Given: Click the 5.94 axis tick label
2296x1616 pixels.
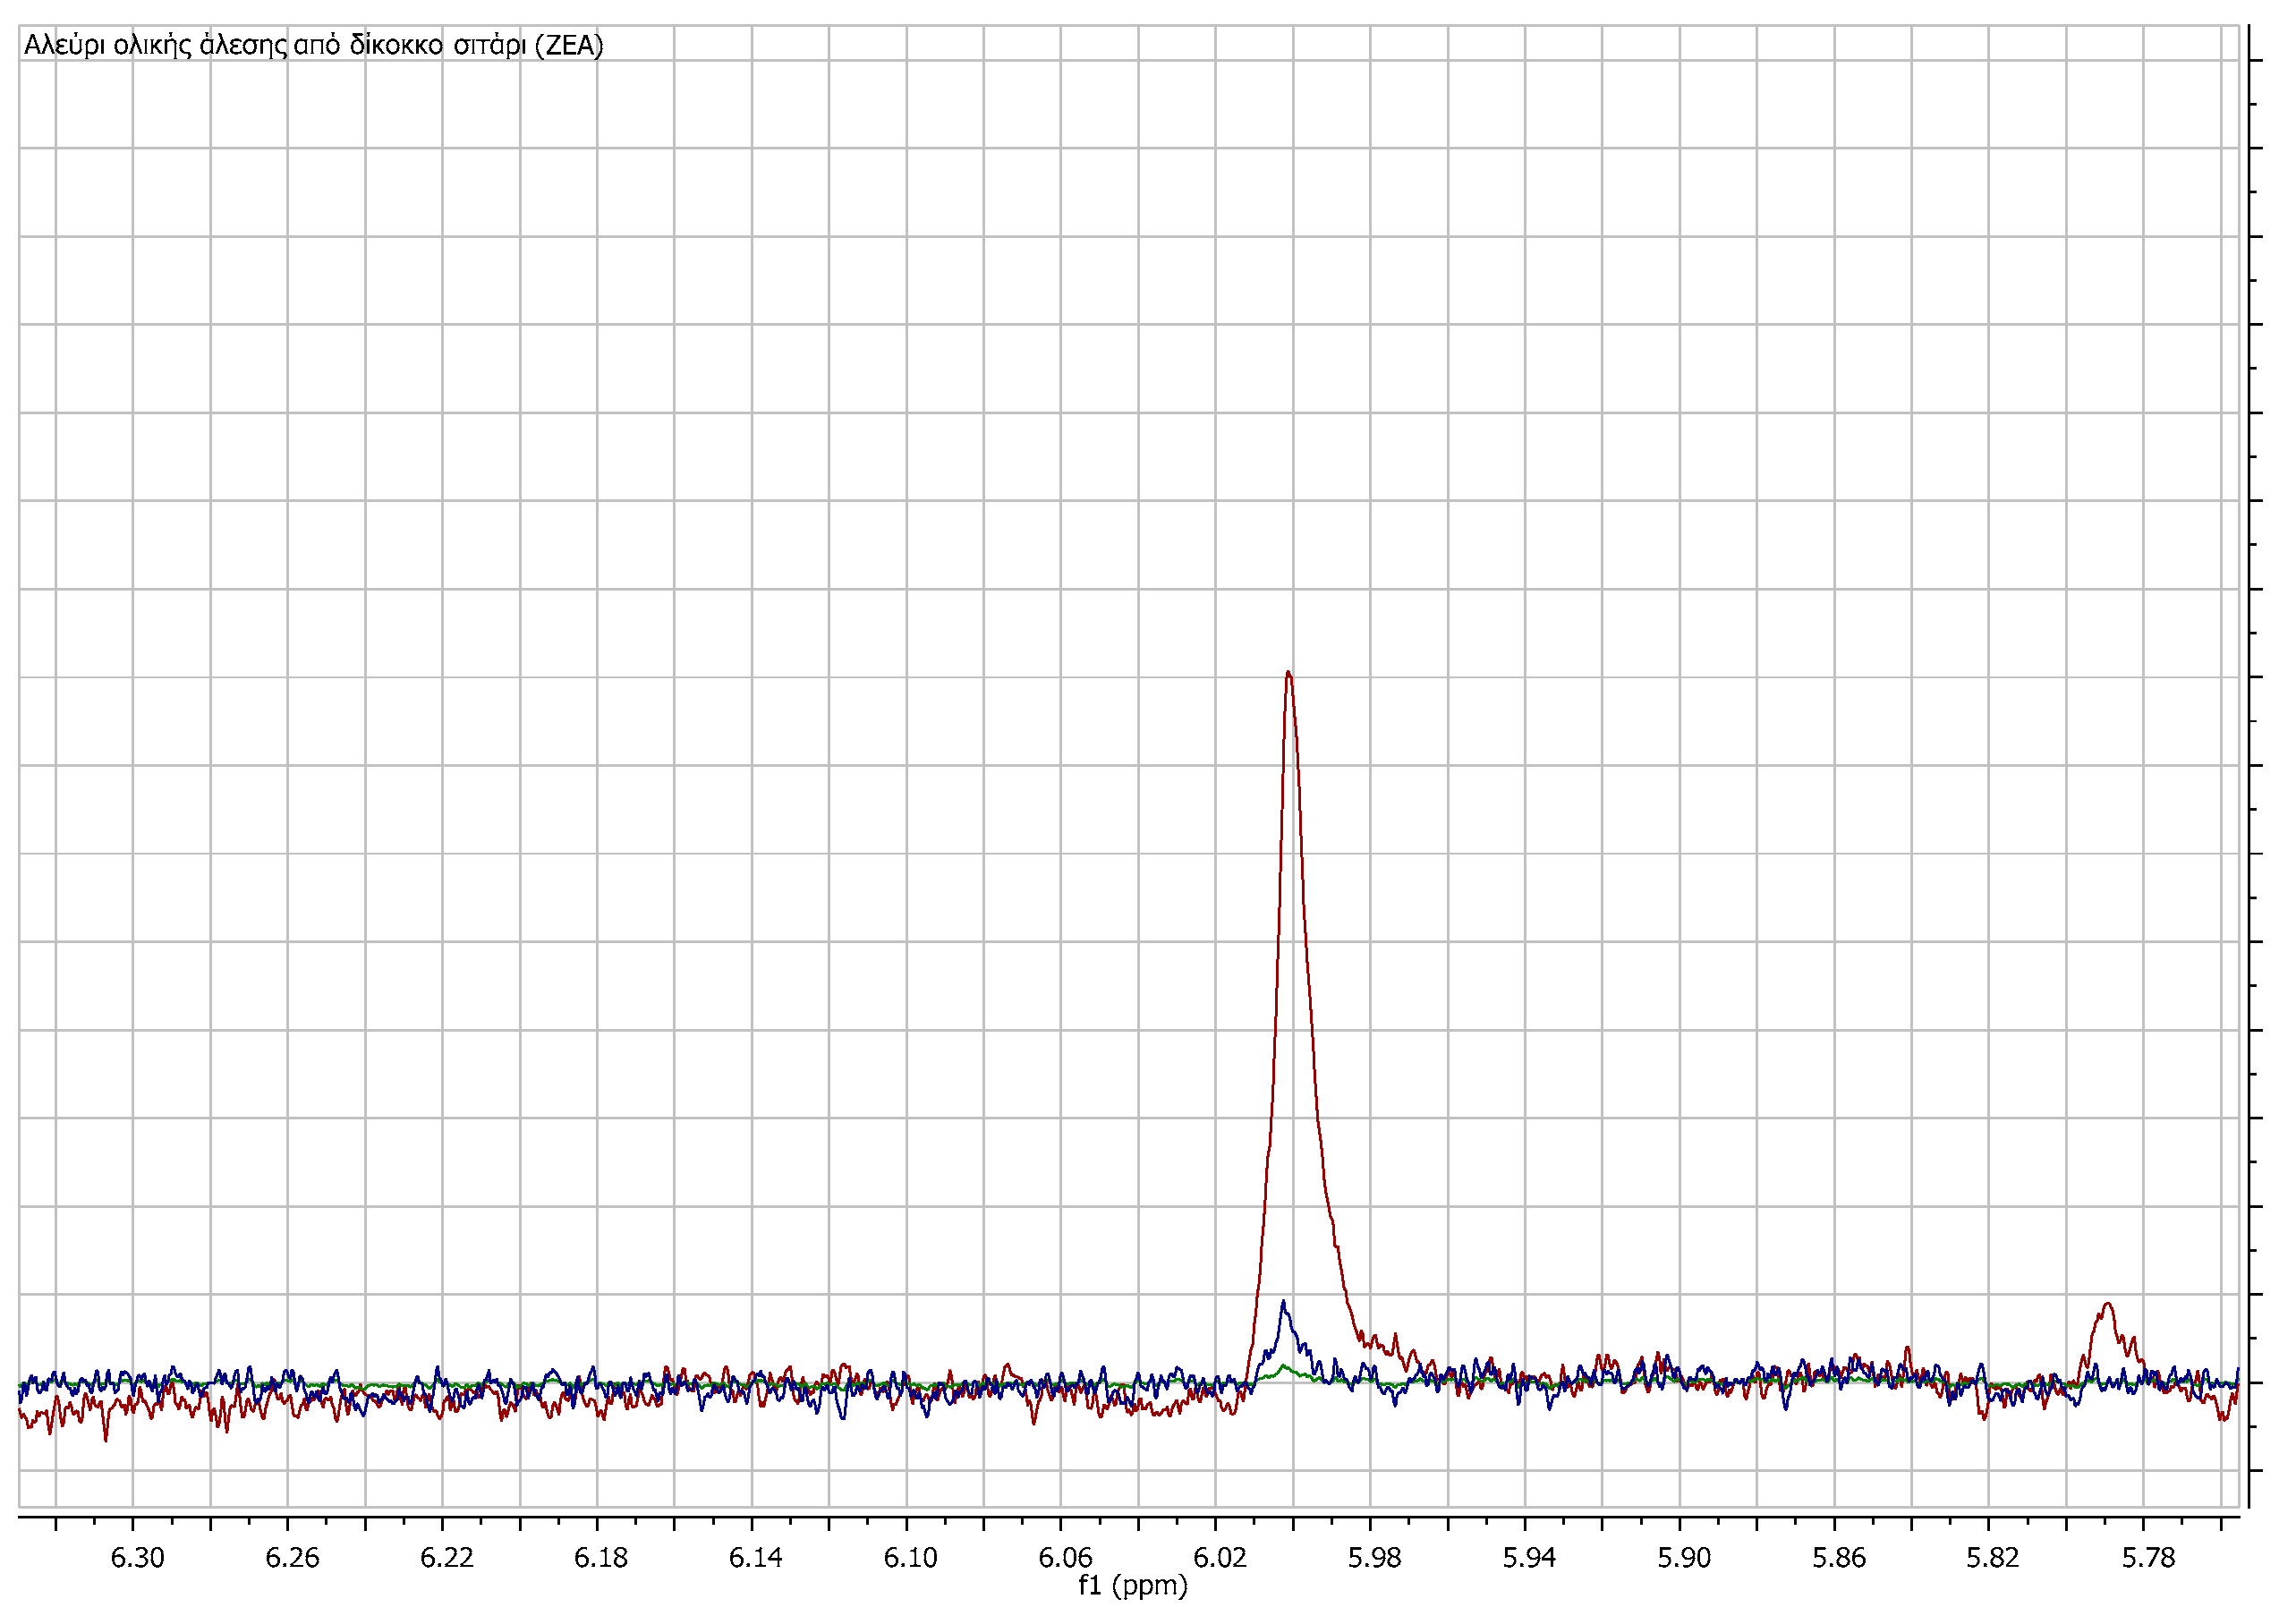Looking at the screenshot, I should tap(1529, 1558).
